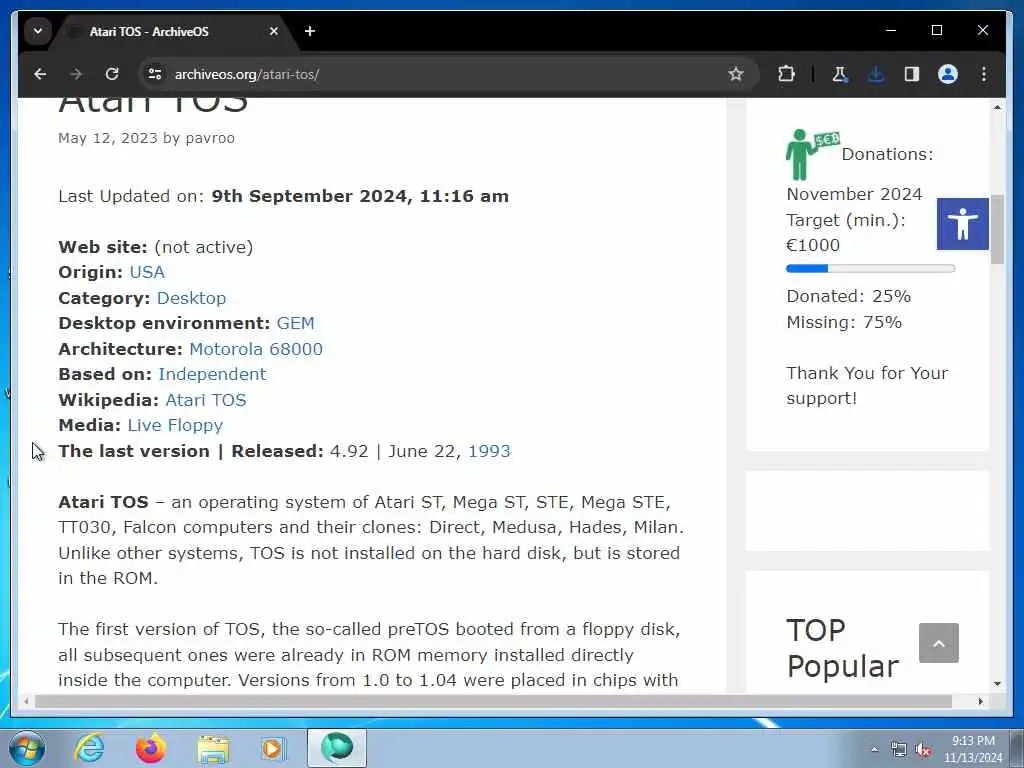Reload the Atari TOS page
The height and width of the screenshot is (768, 1024).
coord(112,74)
